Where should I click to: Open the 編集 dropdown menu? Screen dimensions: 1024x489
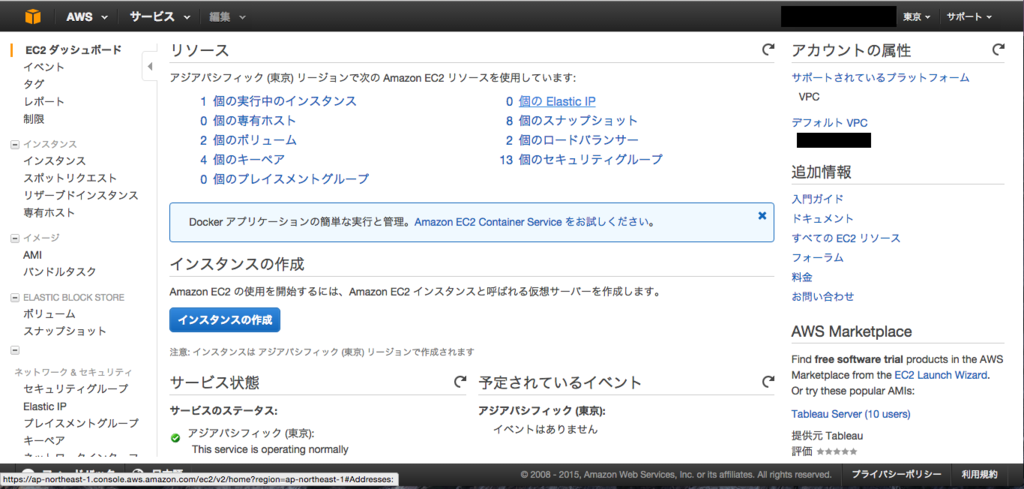pos(227,17)
